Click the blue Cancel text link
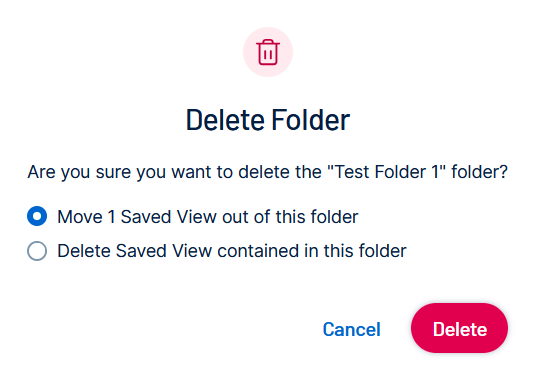This screenshot has height=379, width=533. 351,329
